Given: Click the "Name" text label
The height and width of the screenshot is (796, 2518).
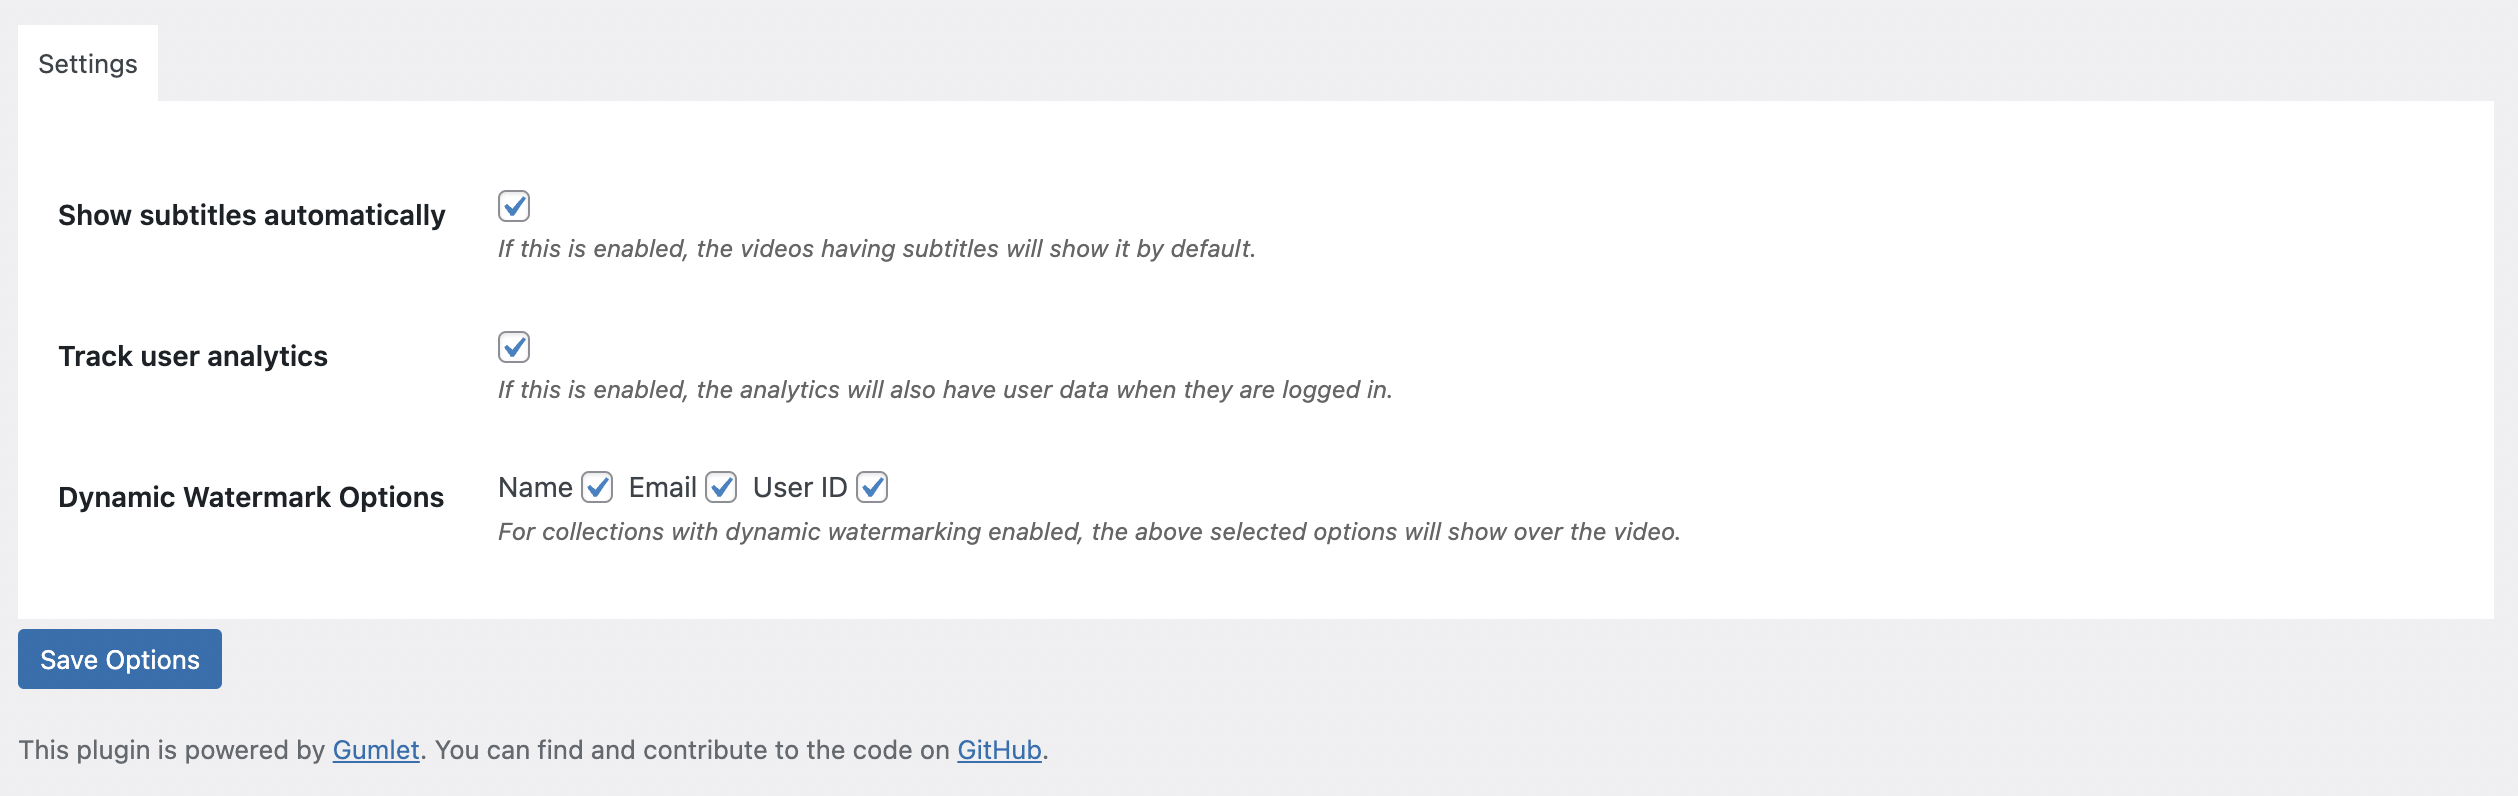Looking at the screenshot, I should pos(535,487).
